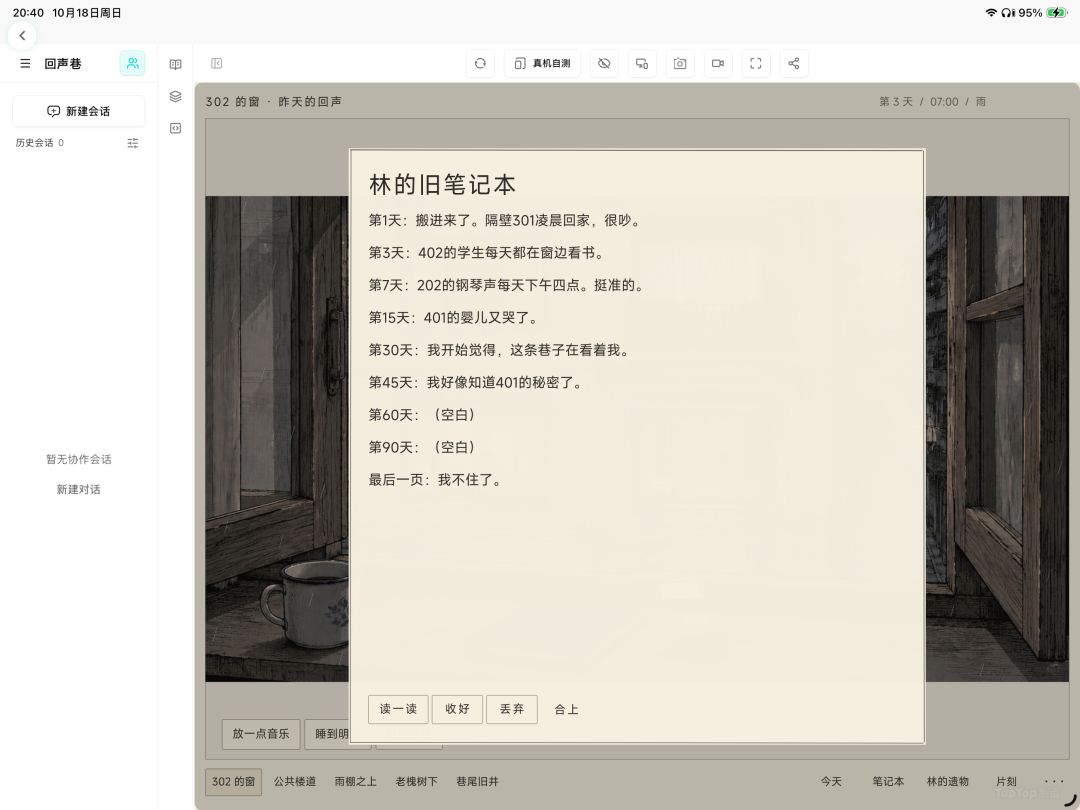Switch to 公共楼道 tab
The width and height of the screenshot is (1080, 810).
tap(295, 782)
